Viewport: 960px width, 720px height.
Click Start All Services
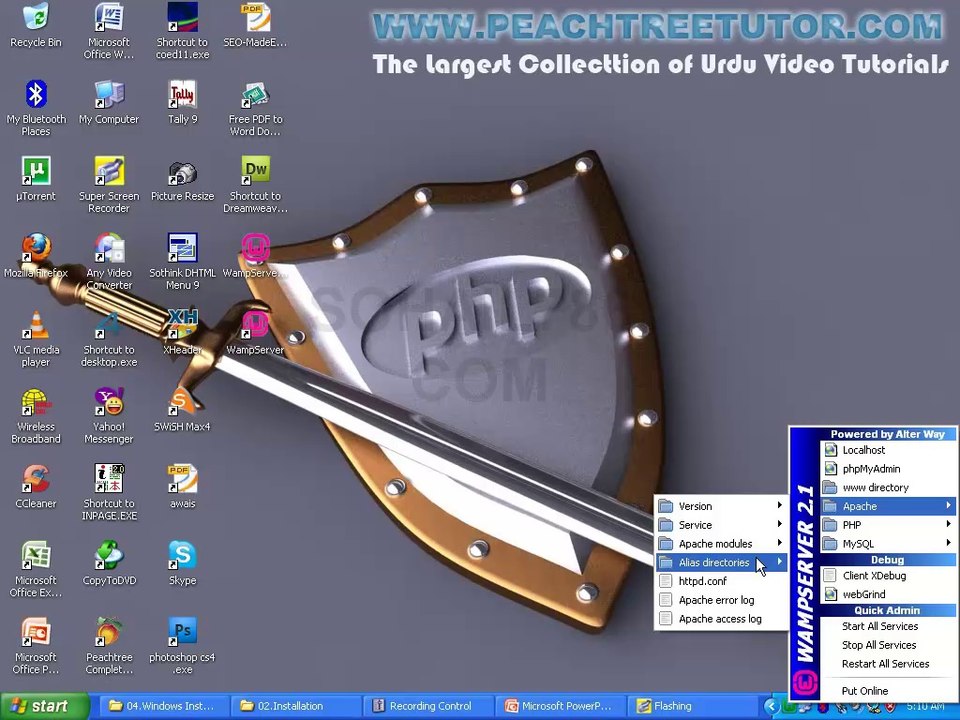point(888,626)
